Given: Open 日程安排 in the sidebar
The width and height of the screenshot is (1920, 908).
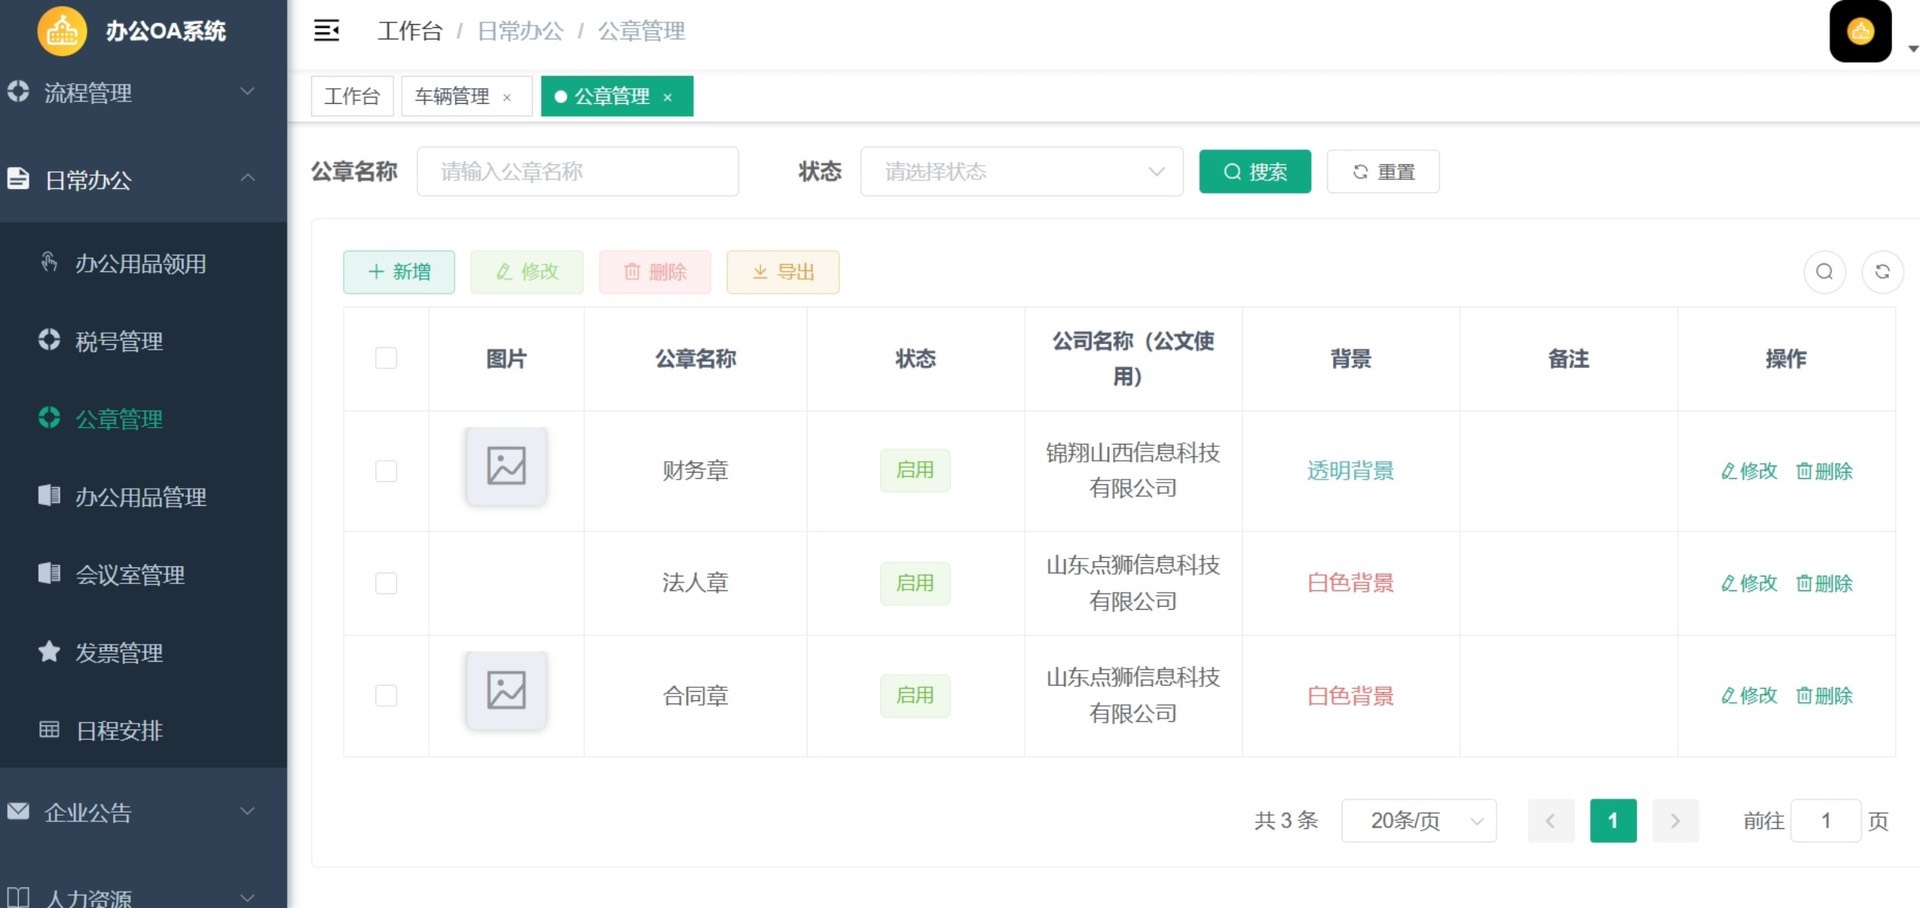Looking at the screenshot, I should 119,731.
